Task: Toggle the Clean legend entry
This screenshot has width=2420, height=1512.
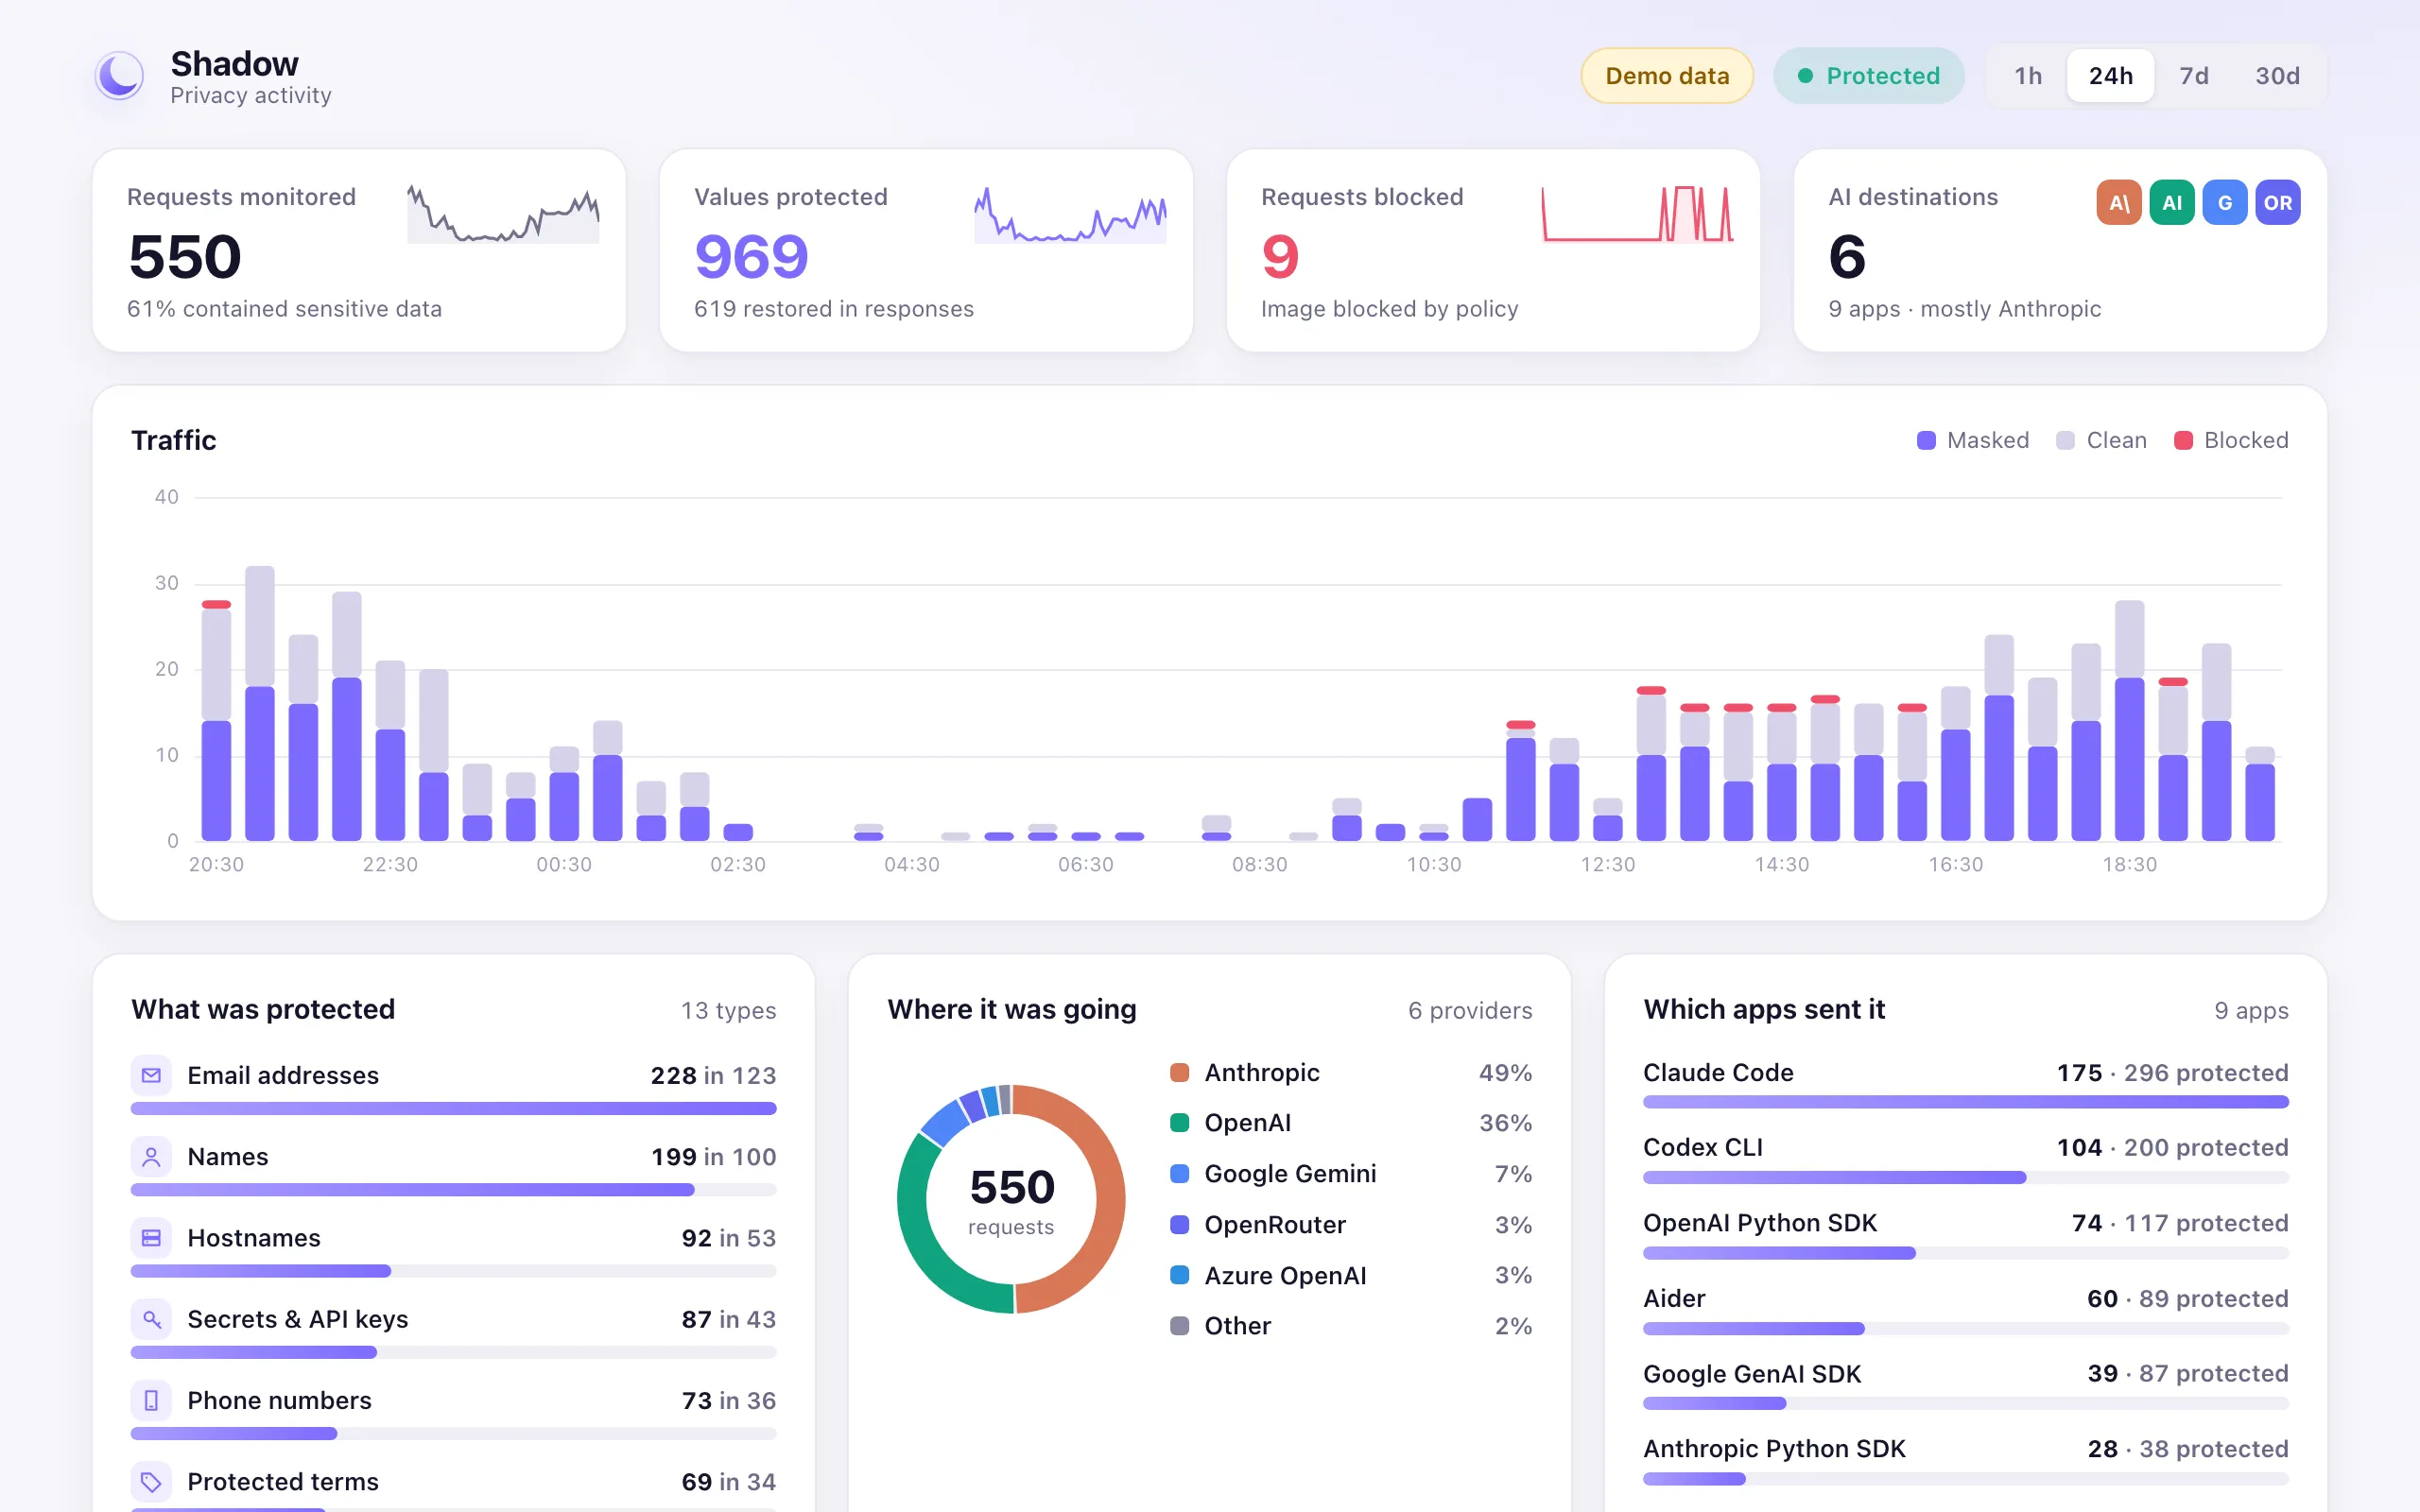Action: click(2101, 440)
